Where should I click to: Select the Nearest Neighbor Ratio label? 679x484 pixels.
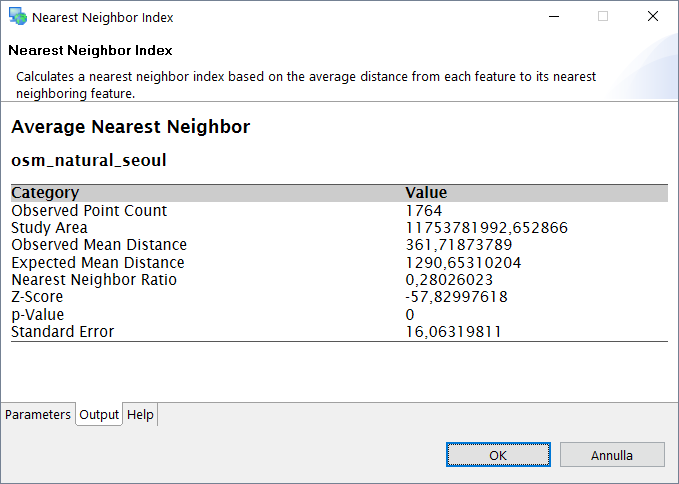tap(94, 280)
